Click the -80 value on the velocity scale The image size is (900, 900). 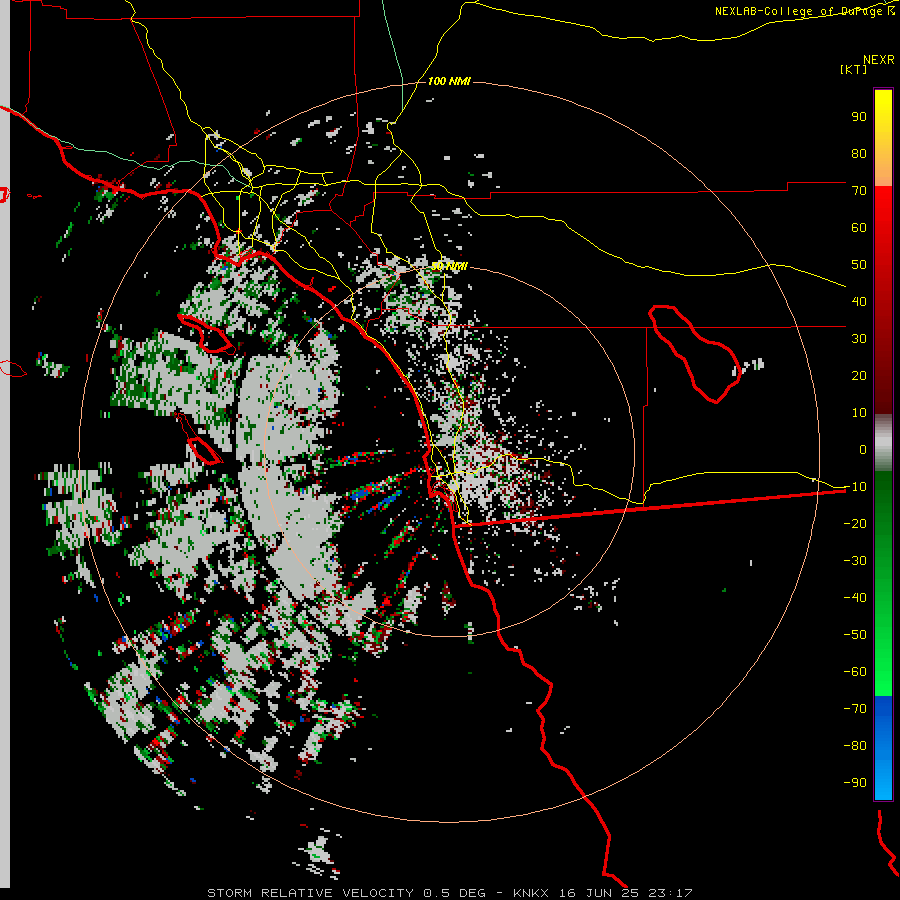855,746
